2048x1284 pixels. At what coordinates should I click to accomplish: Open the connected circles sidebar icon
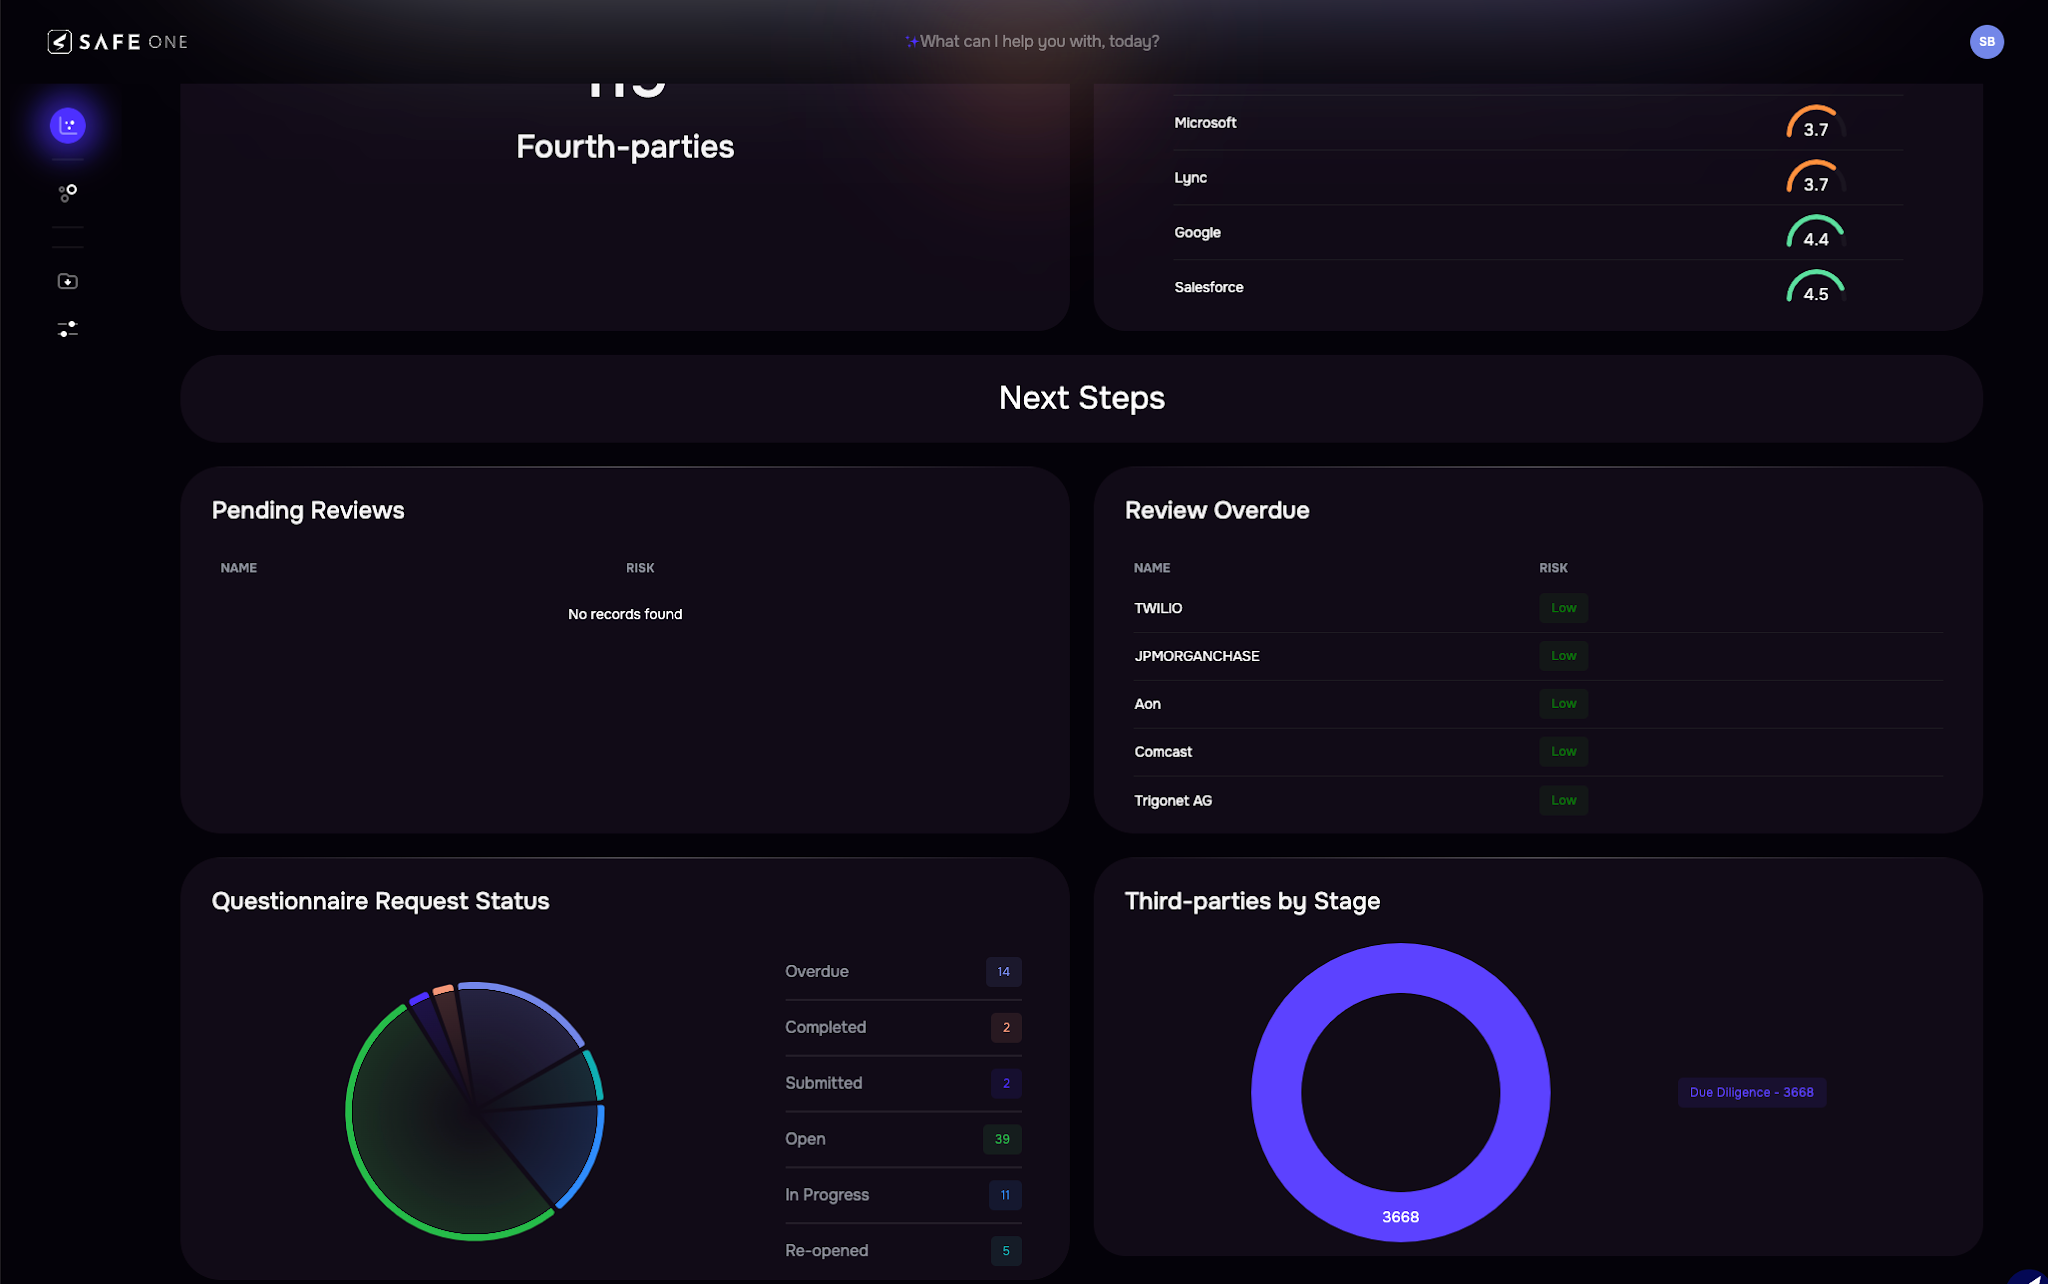click(x=68, y=192)
